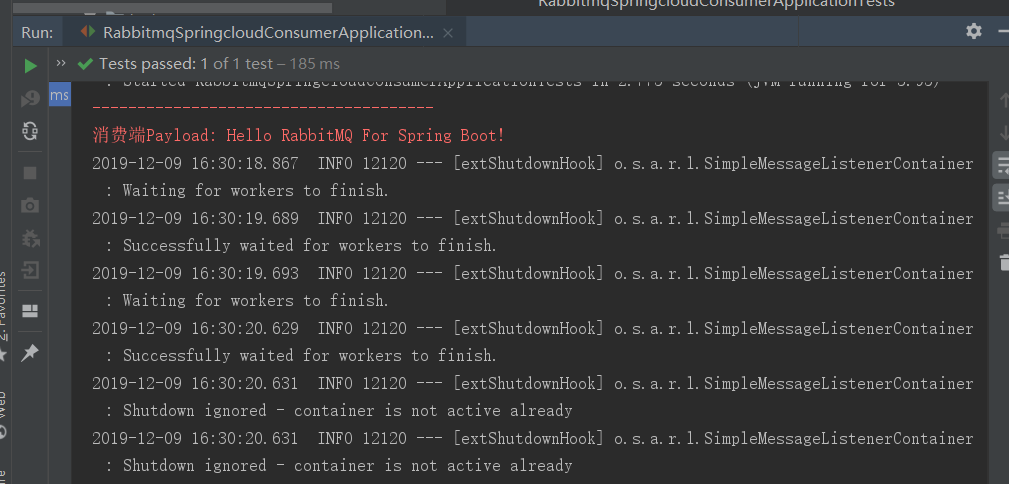Toggle scroll to end of console
This screenshot has height=484, width=1009.
point(1003,197)
